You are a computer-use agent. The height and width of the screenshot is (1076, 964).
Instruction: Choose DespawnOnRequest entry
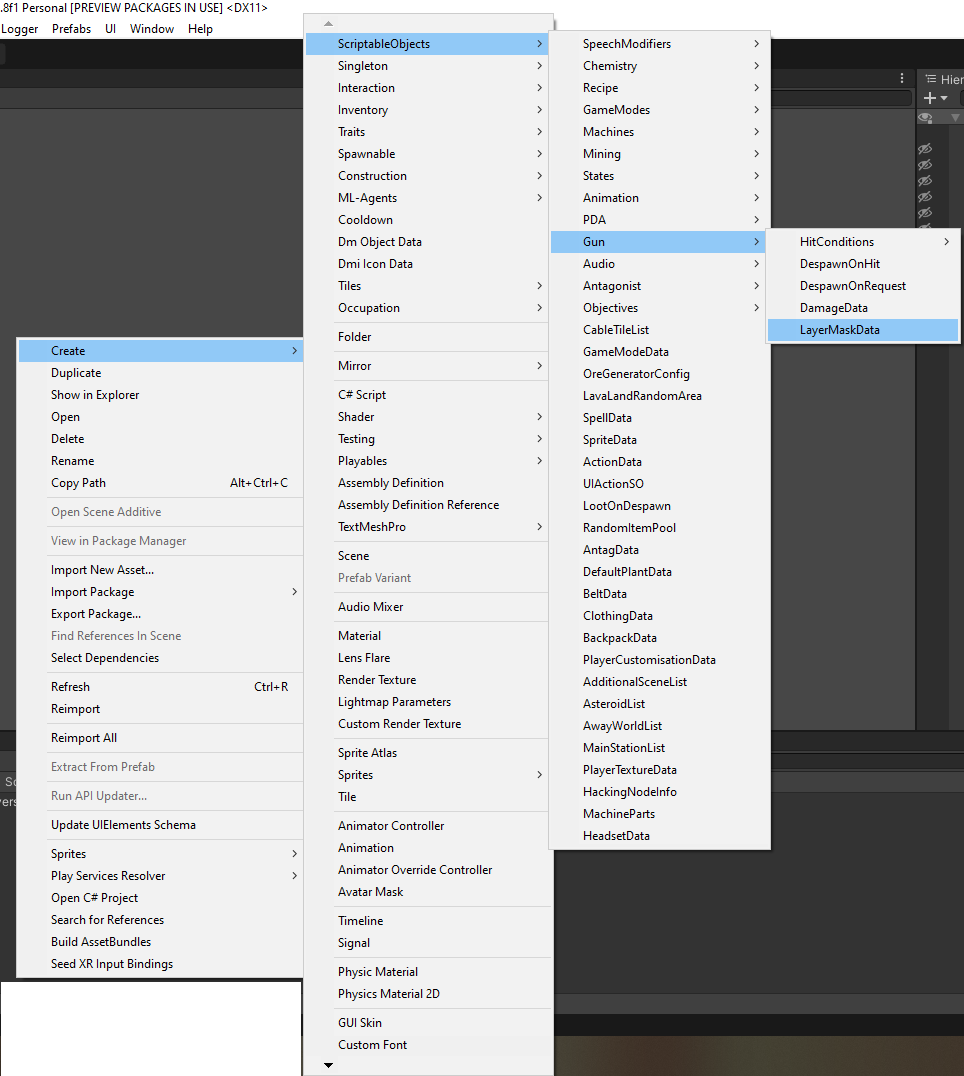863,286
